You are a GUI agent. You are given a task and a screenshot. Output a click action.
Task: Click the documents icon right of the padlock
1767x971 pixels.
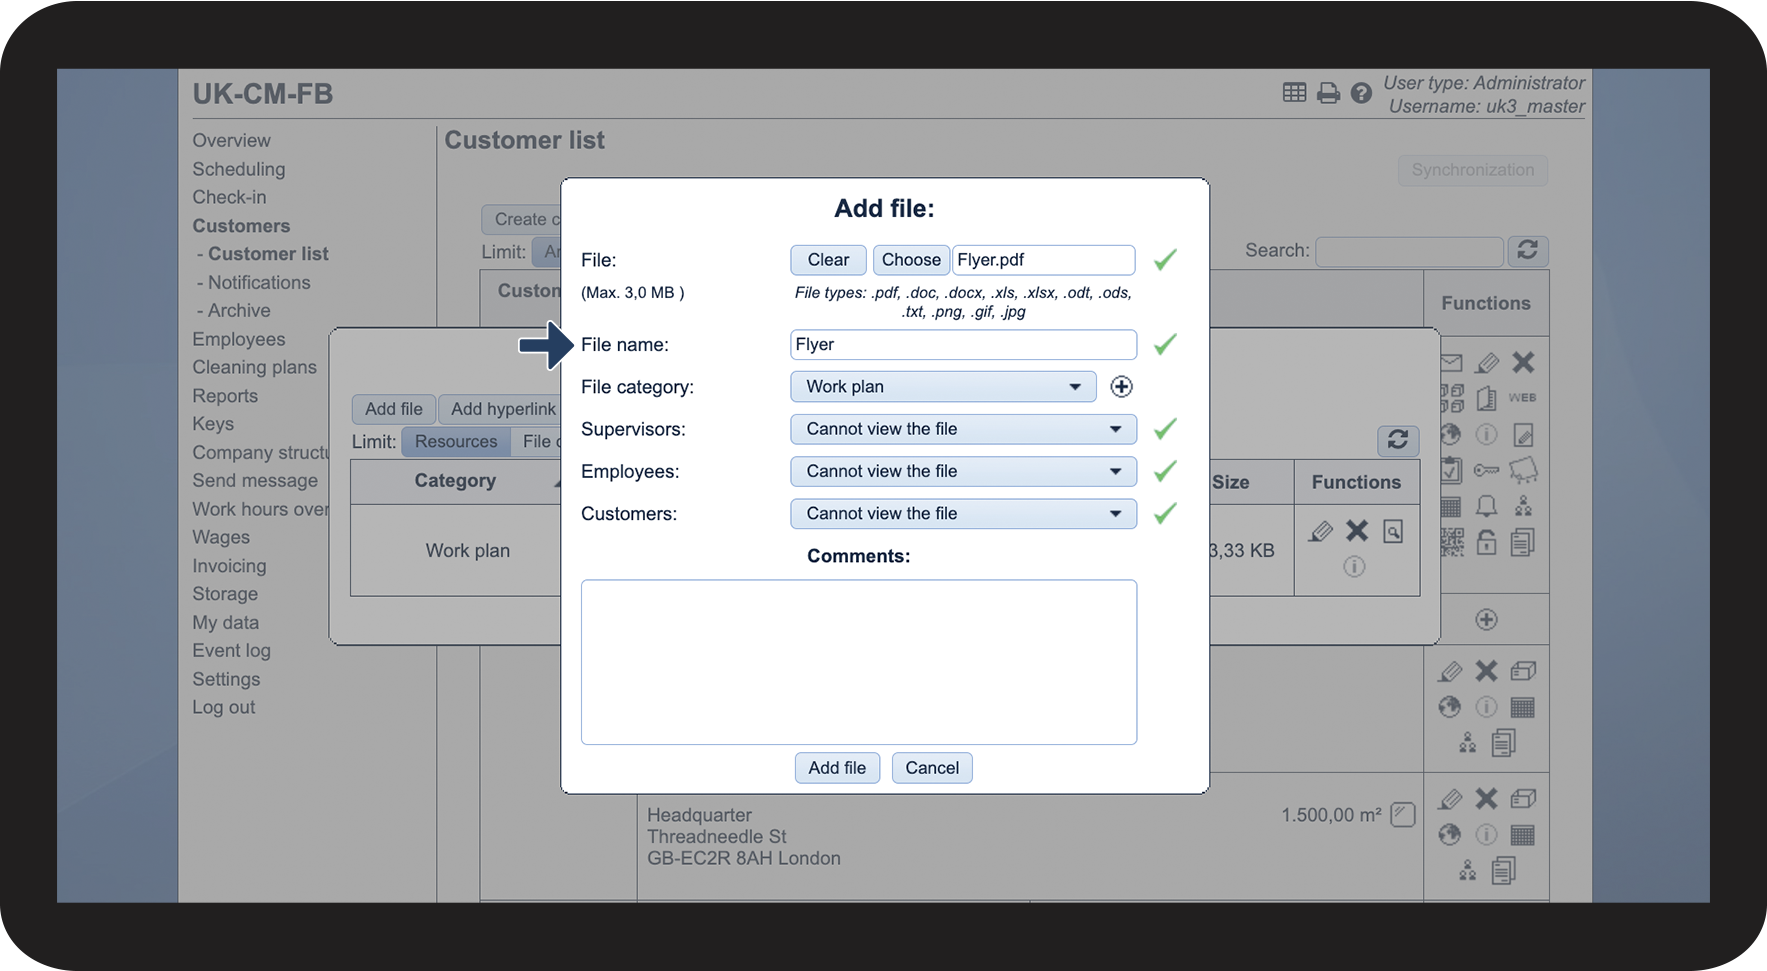coord(1523,542)
